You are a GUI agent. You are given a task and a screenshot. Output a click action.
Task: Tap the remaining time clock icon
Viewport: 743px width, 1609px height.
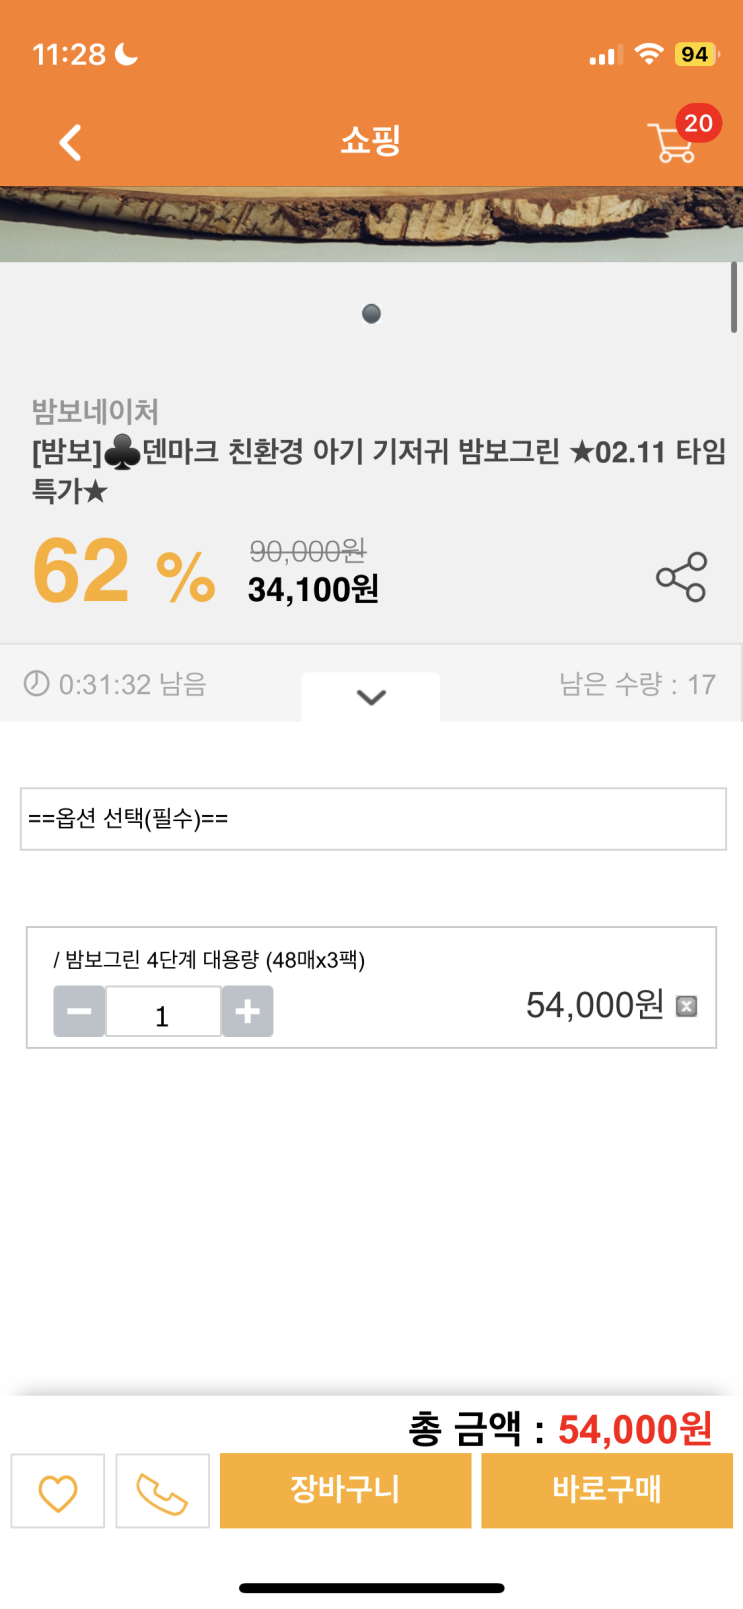(x=37, y=683)
